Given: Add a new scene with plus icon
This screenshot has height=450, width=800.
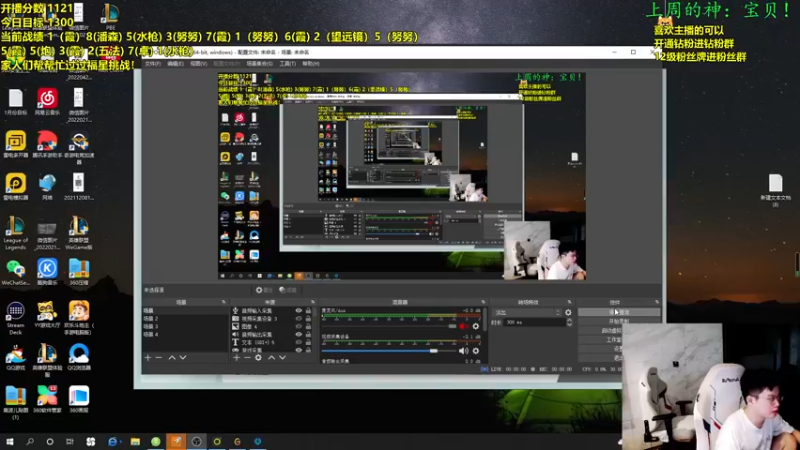Looking at the screenshot, I should (x=148, y=358).
